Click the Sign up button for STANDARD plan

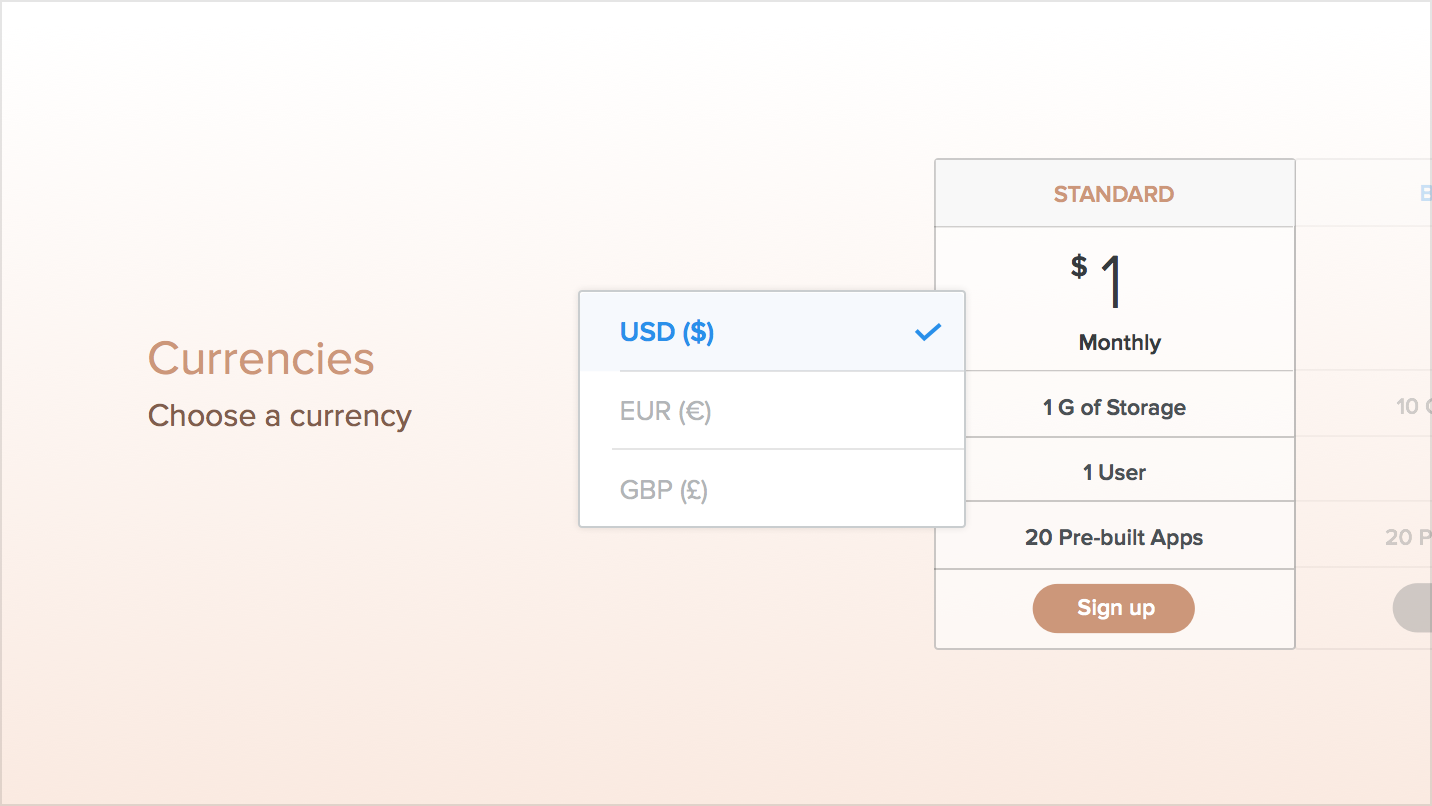(1113, 608)
